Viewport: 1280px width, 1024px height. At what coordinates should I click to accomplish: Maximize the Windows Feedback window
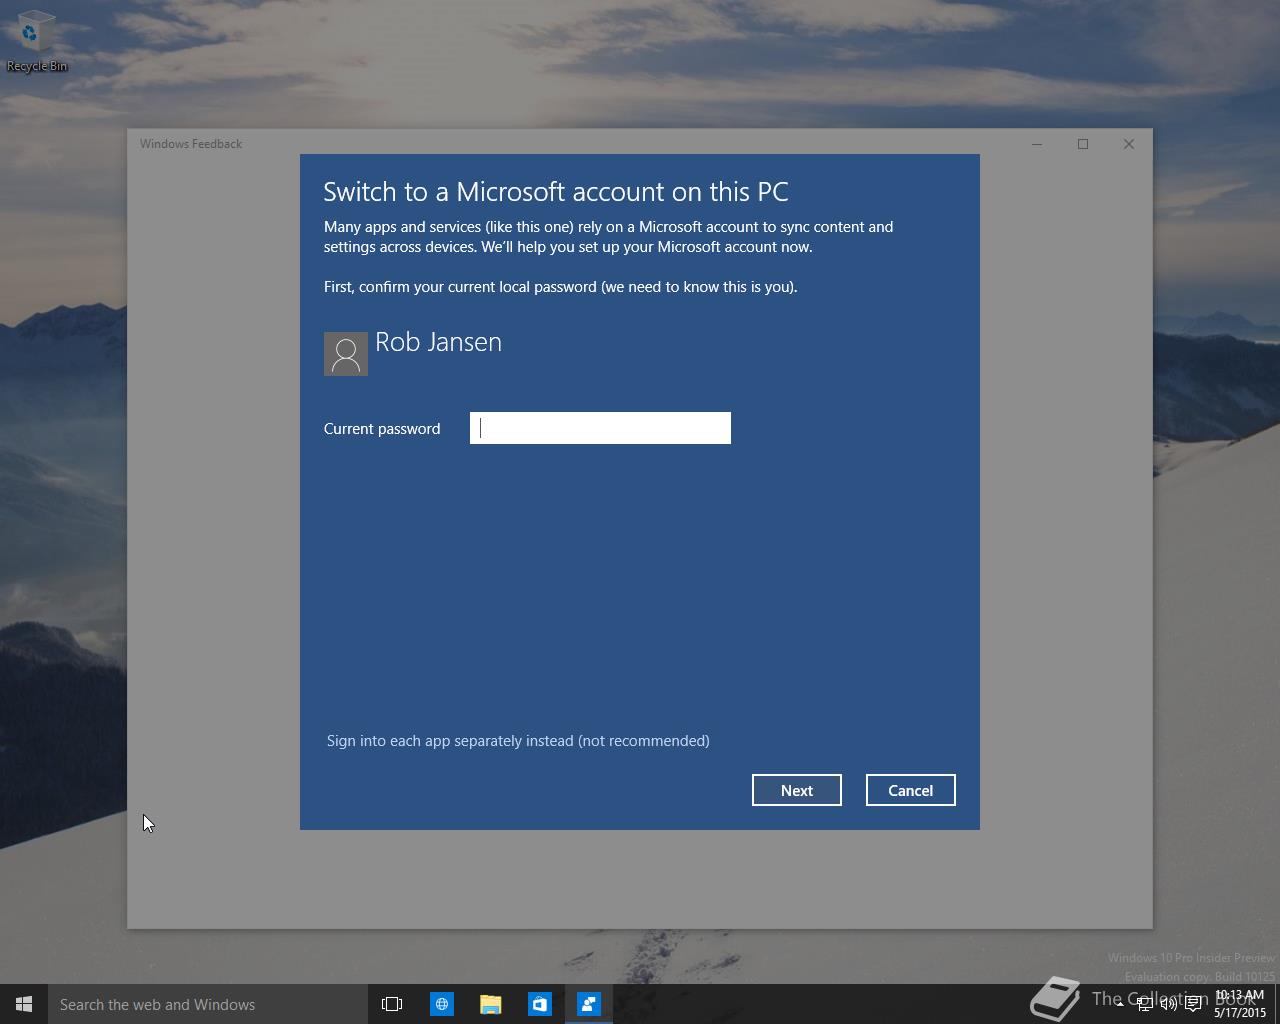[x=1083, y=144]
